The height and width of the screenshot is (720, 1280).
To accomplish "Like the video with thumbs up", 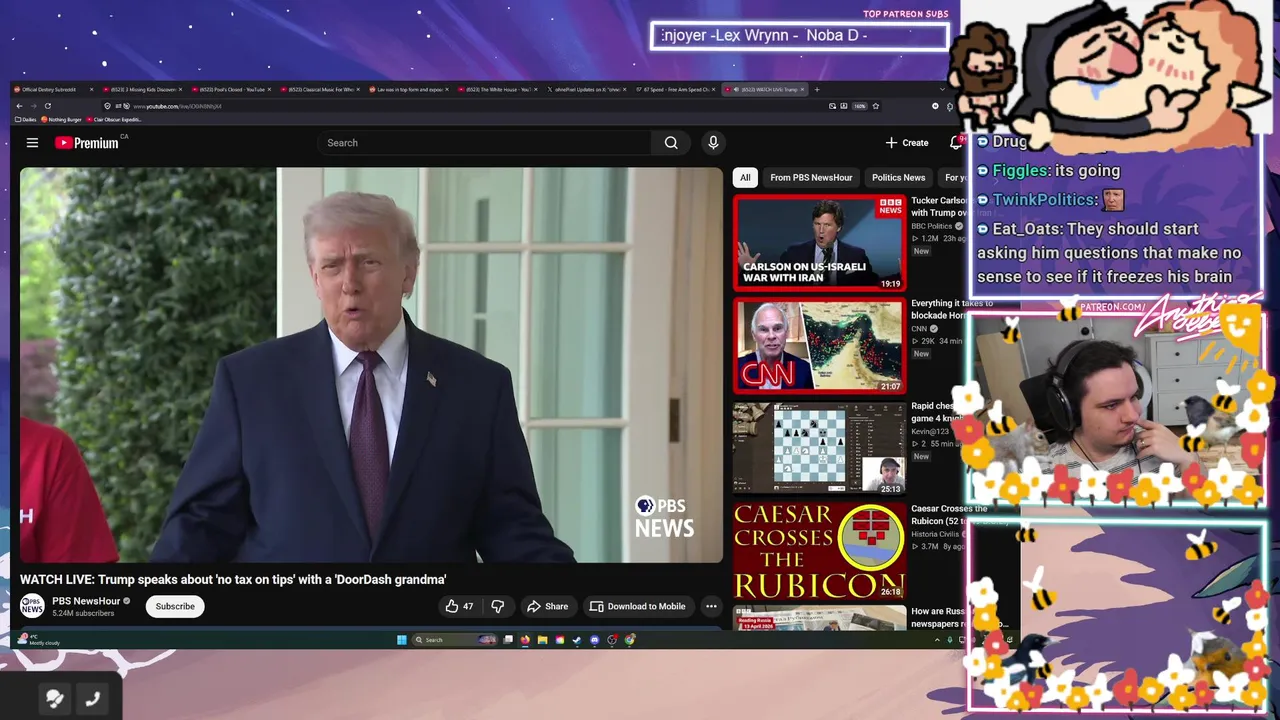I will 460,606.
